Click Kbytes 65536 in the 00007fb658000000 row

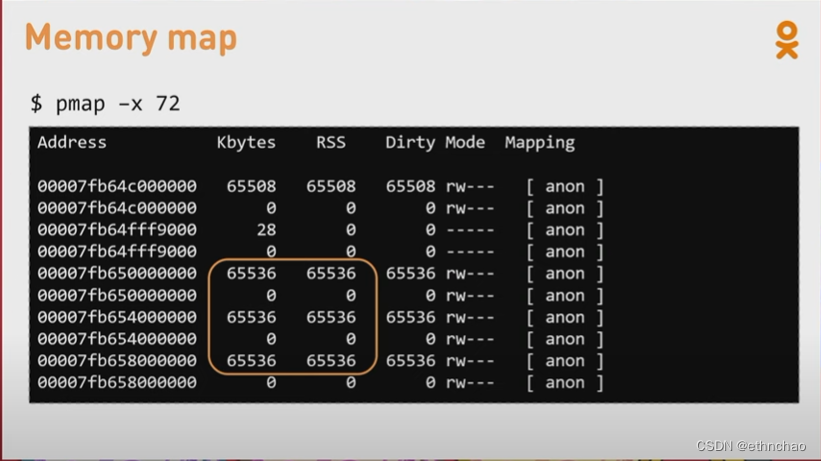pyautogui.click(x=251, y=360)
